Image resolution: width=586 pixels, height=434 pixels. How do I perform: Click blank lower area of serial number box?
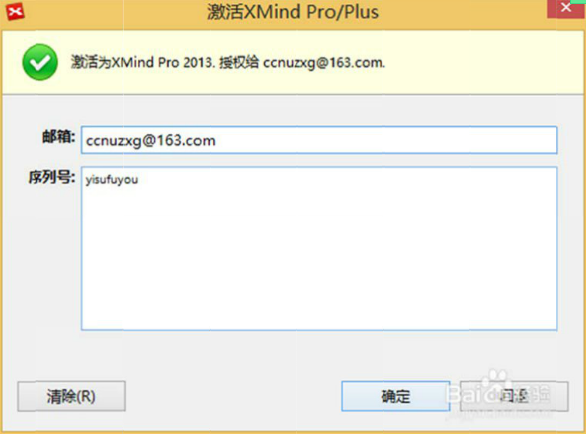(319, 280)
